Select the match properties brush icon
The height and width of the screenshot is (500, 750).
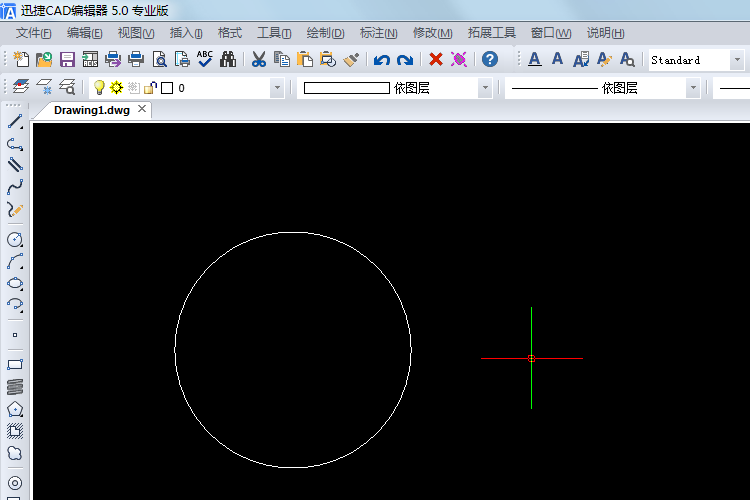(x=351, y=59)
